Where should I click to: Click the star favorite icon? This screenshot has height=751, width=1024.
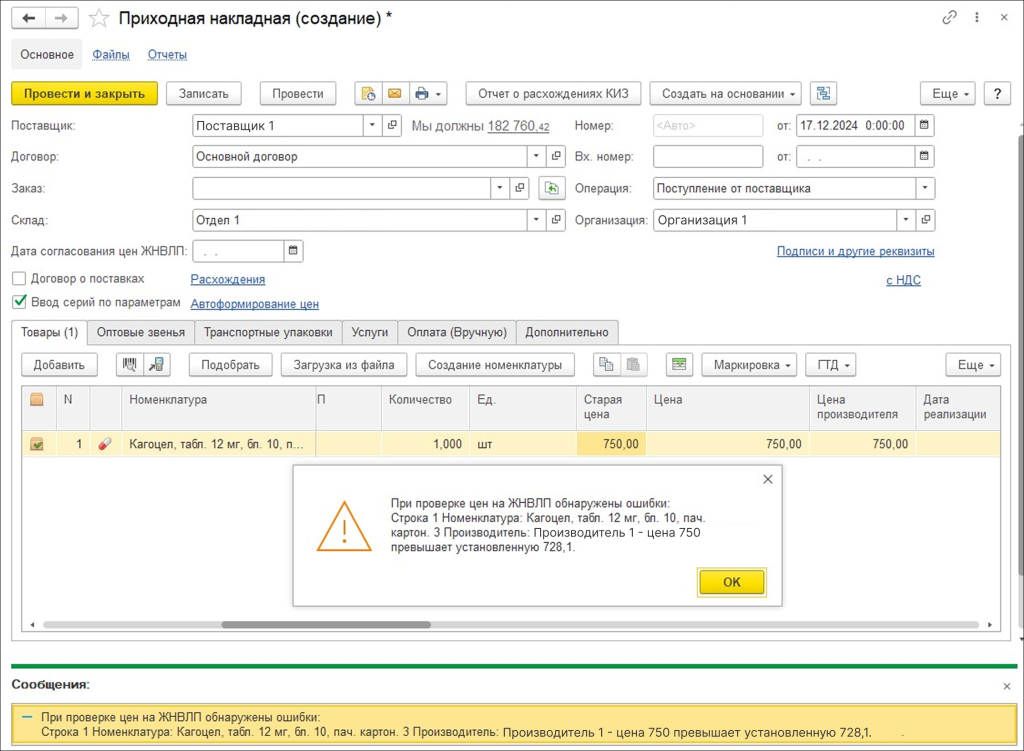click(x=98, y=18)
